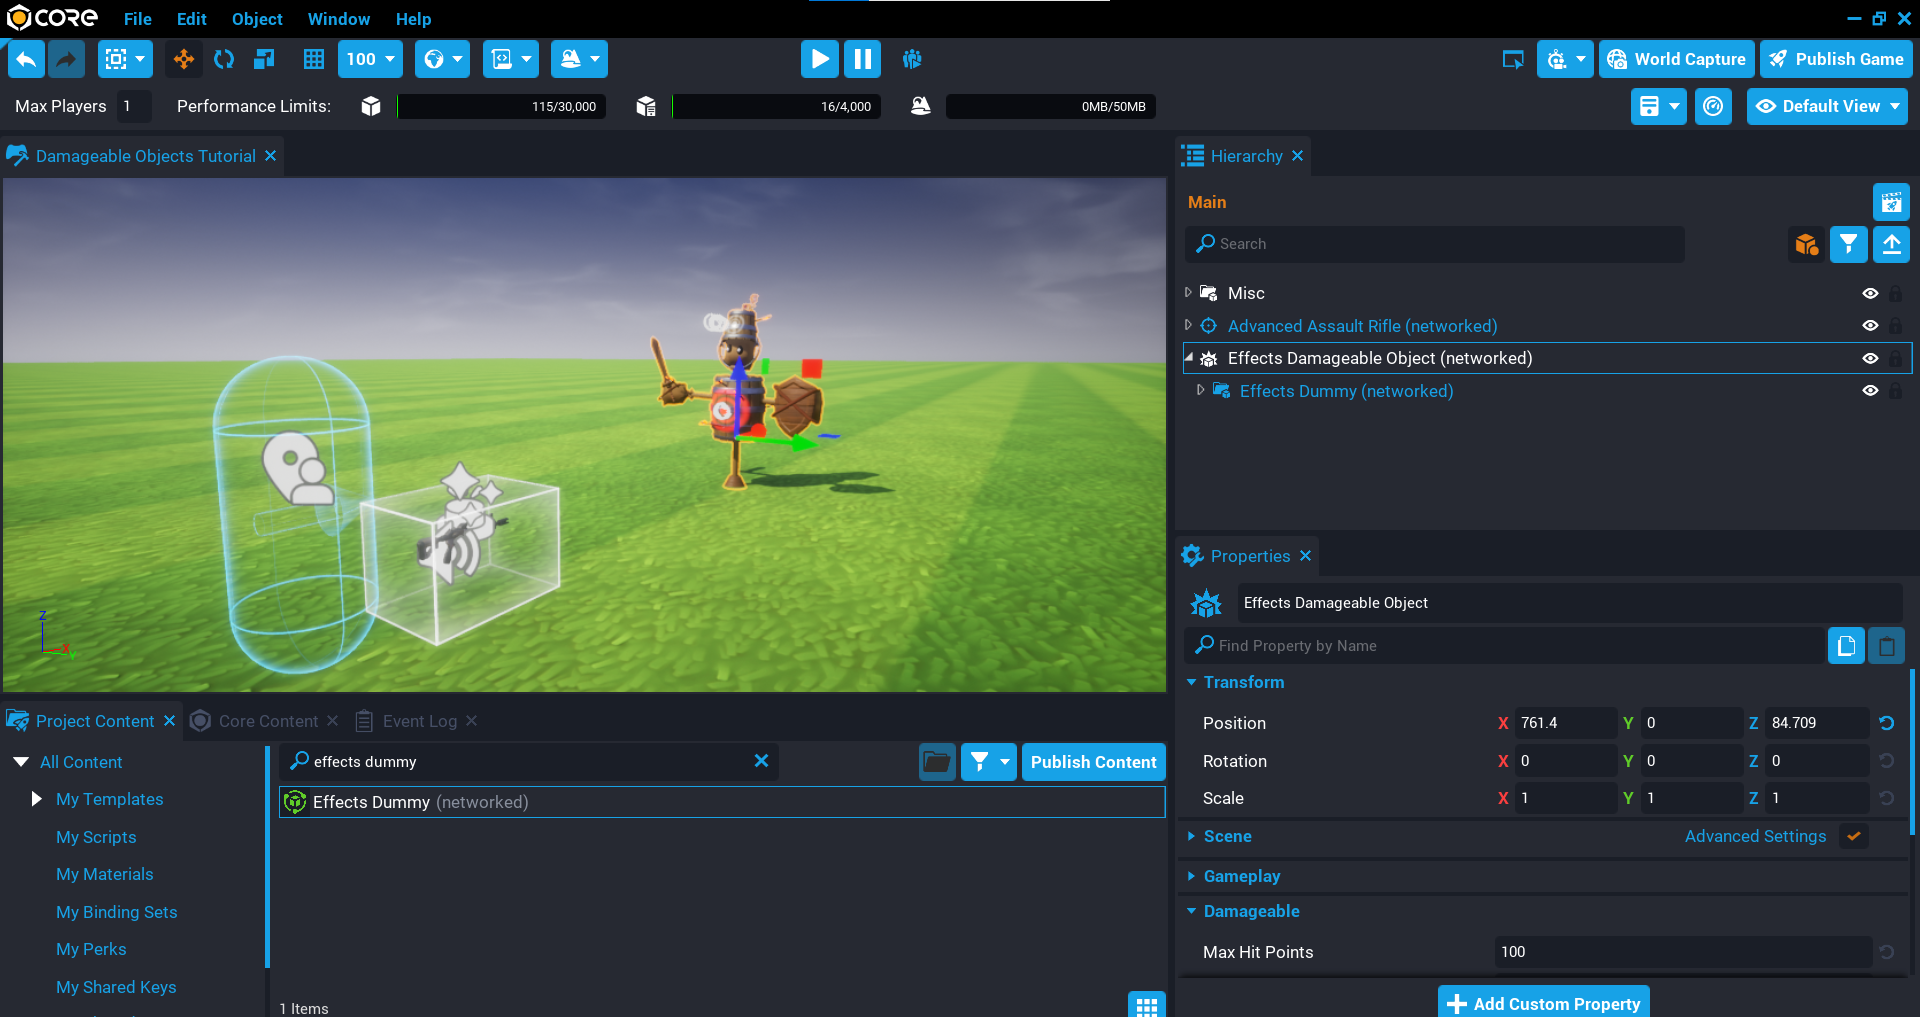Copy properties using the copy icon
The width and height of the screenshot is (1920, 1017).
[x=1846, y=646]
